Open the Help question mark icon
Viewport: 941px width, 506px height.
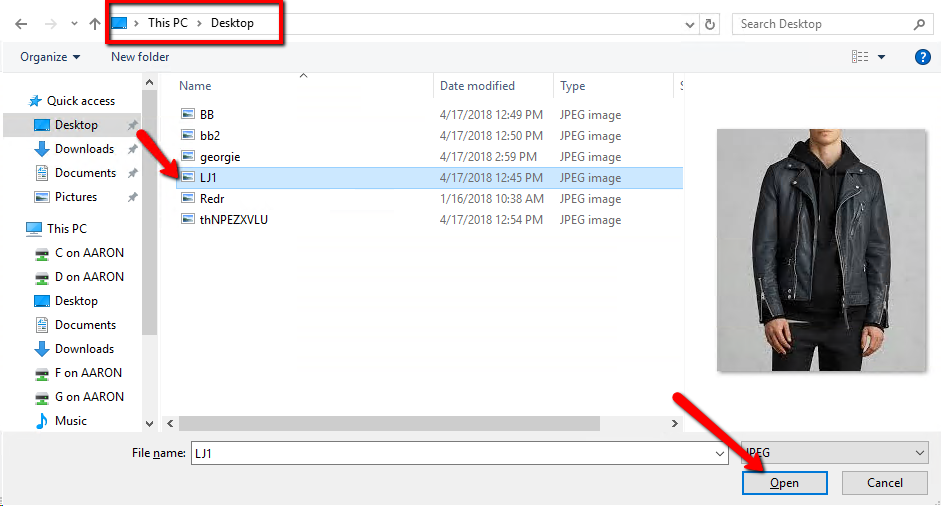point(923,57)
